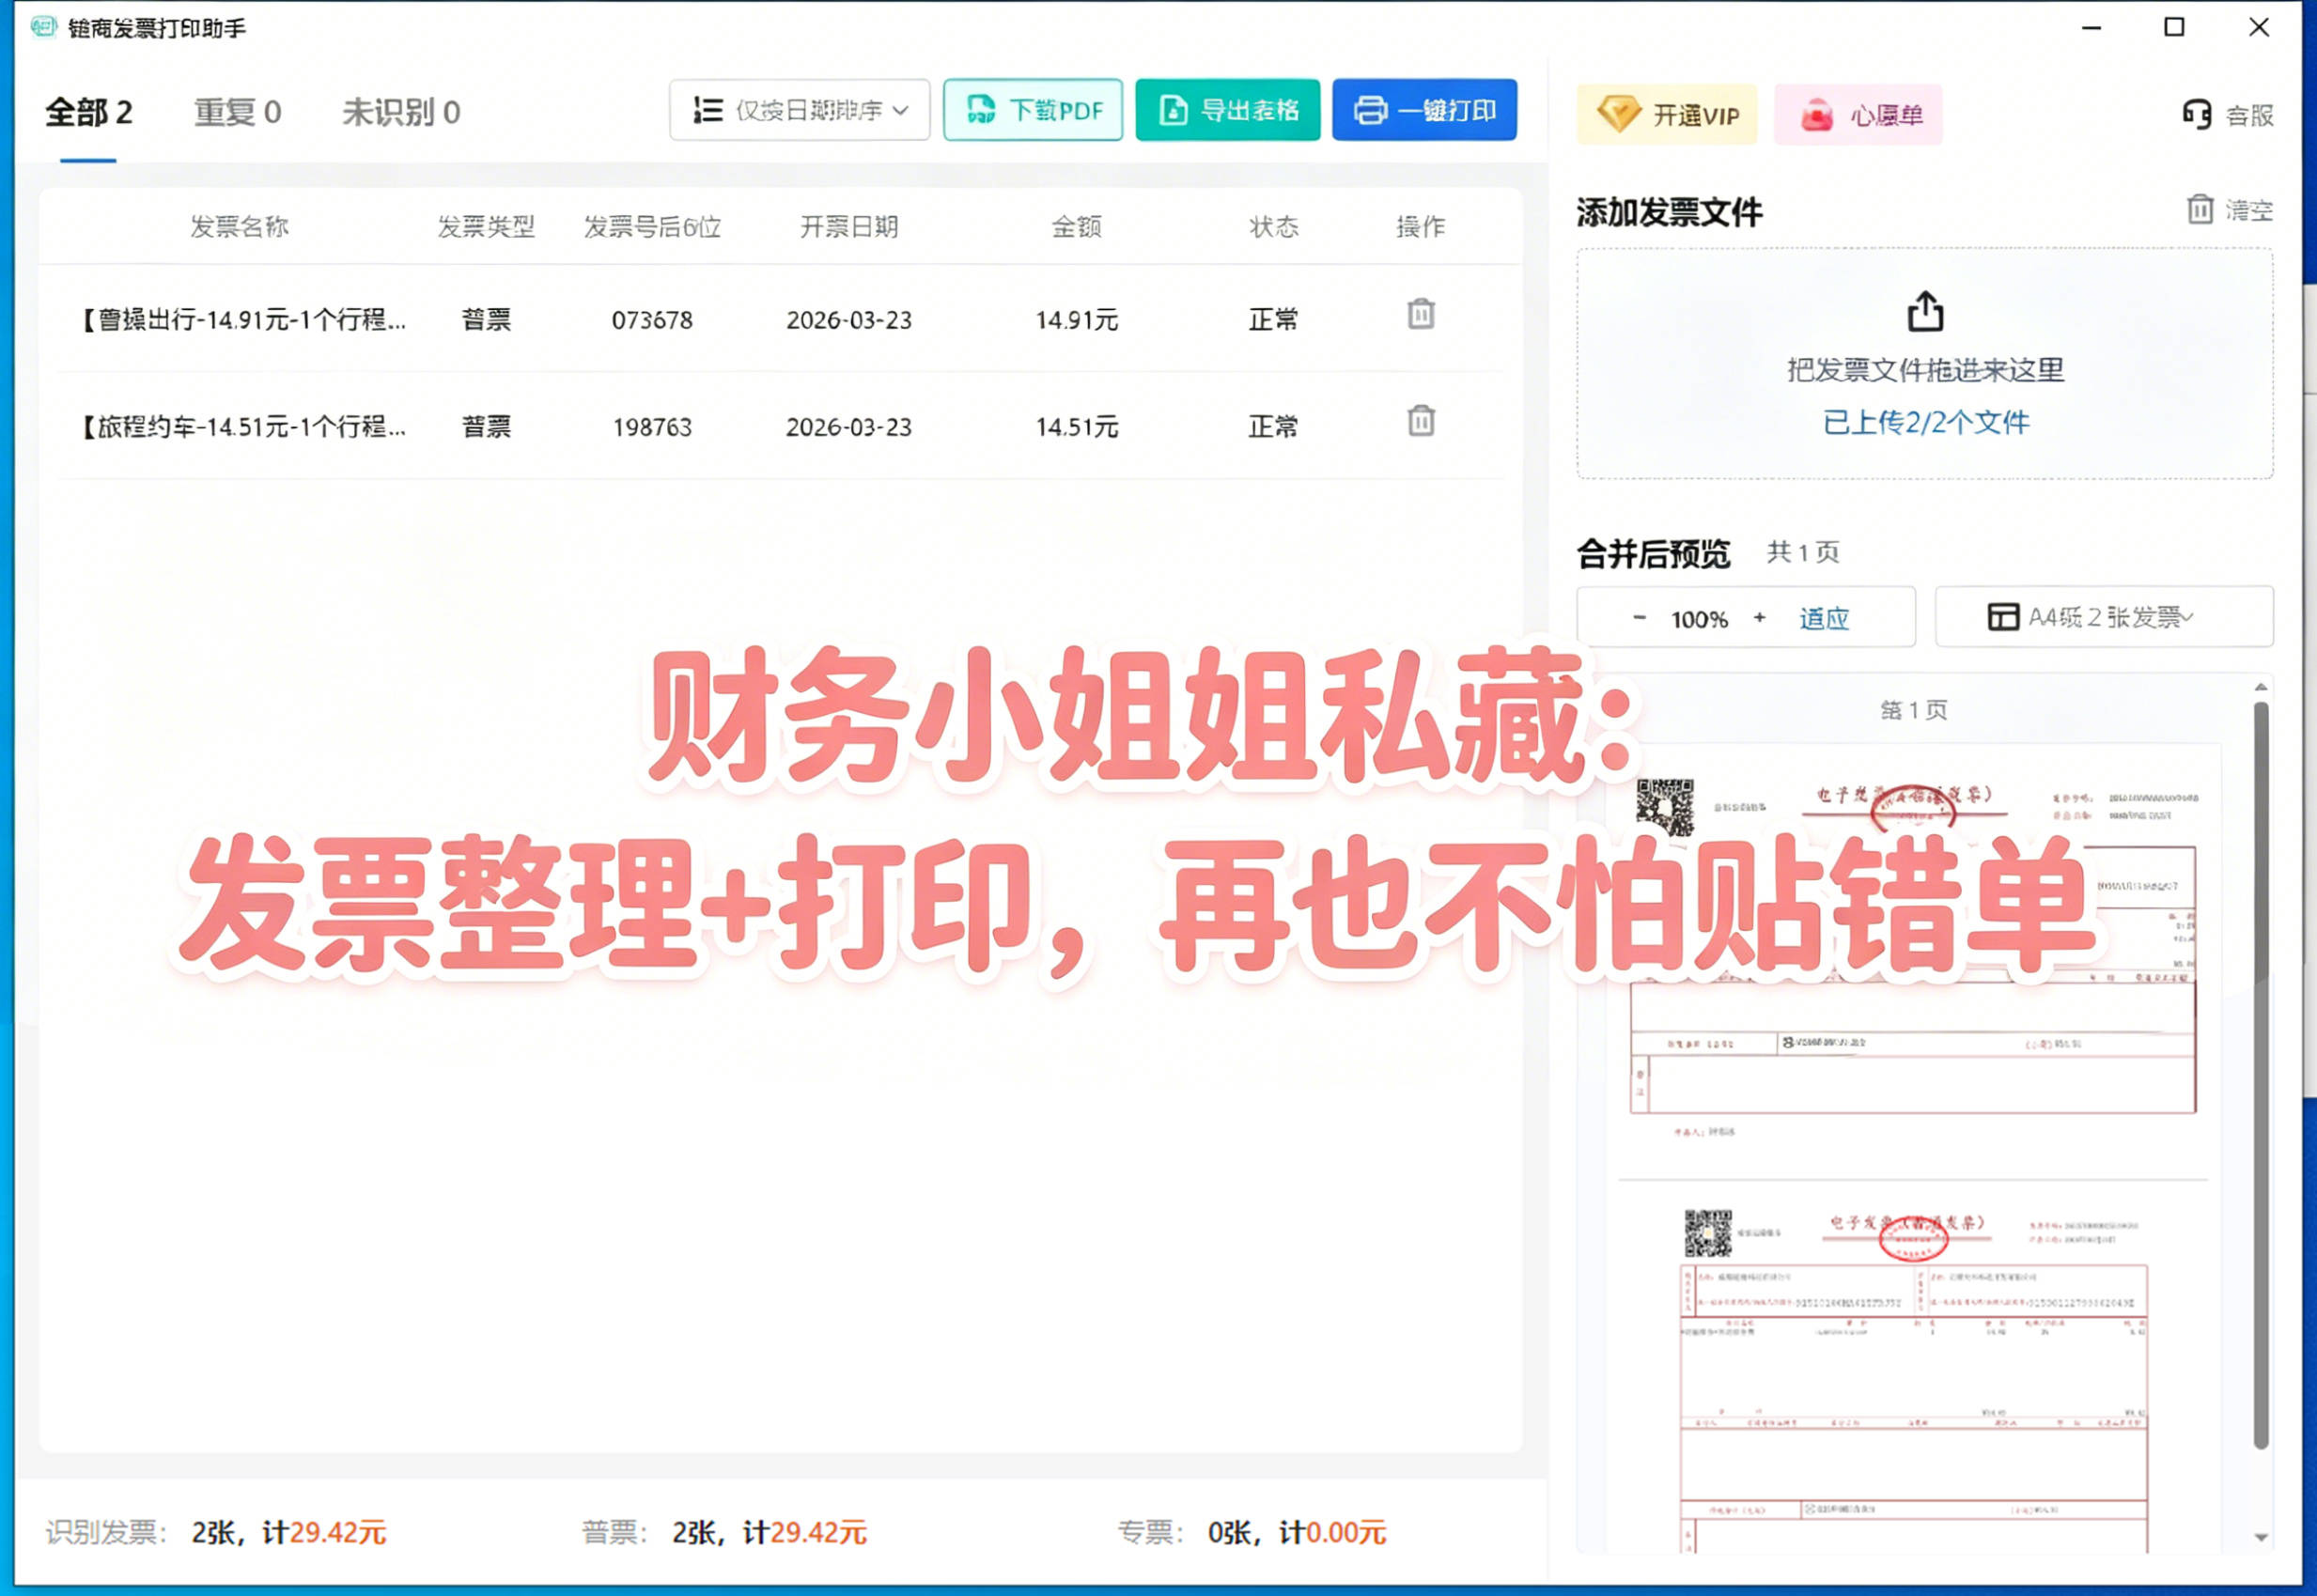Switch to the 全部 2 tab

click(88, 112)
